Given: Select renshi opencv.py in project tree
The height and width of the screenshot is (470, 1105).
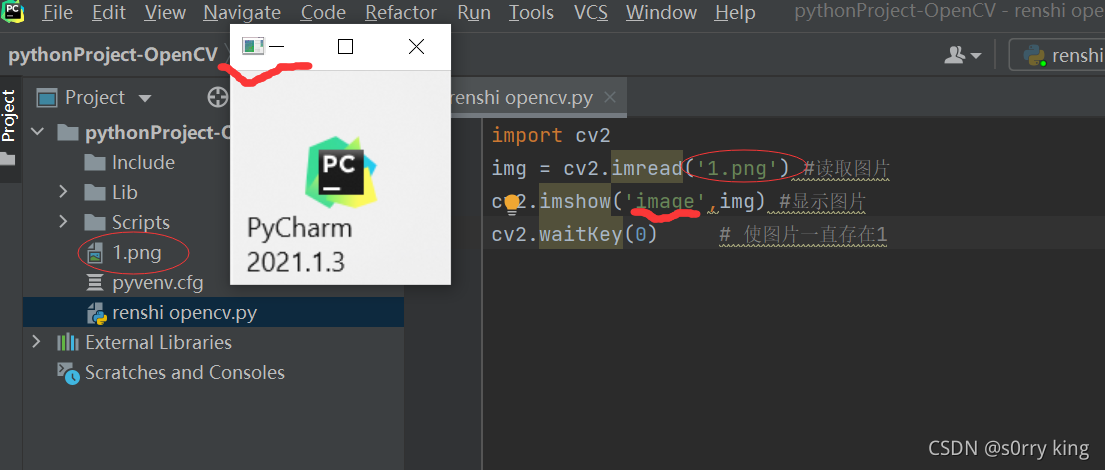Looking at the screenshot, I should tap(184, 313).
